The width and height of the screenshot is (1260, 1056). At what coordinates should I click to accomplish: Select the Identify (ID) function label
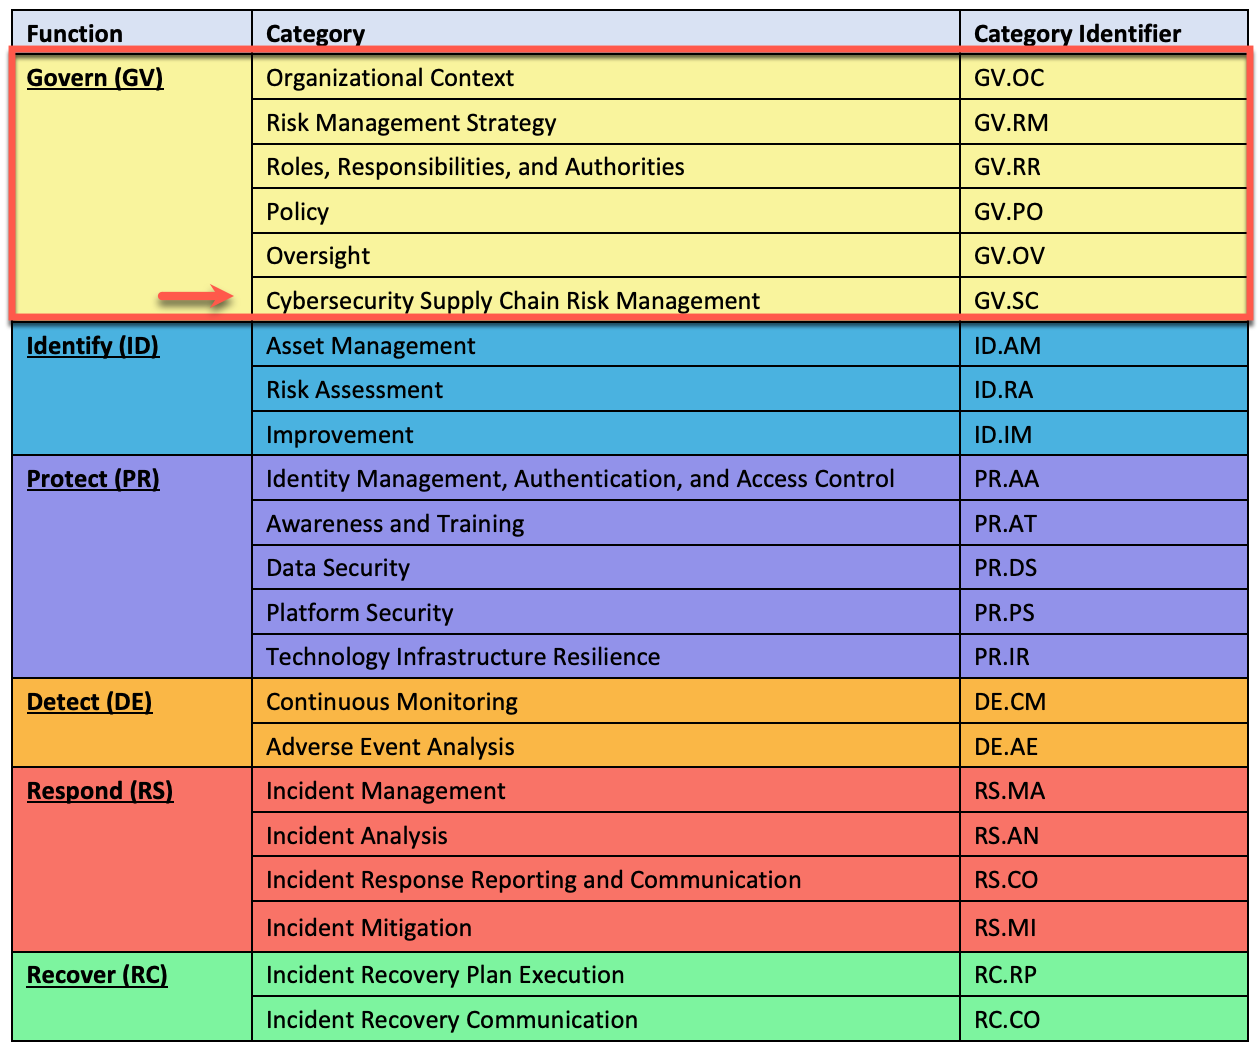[92, 345]
